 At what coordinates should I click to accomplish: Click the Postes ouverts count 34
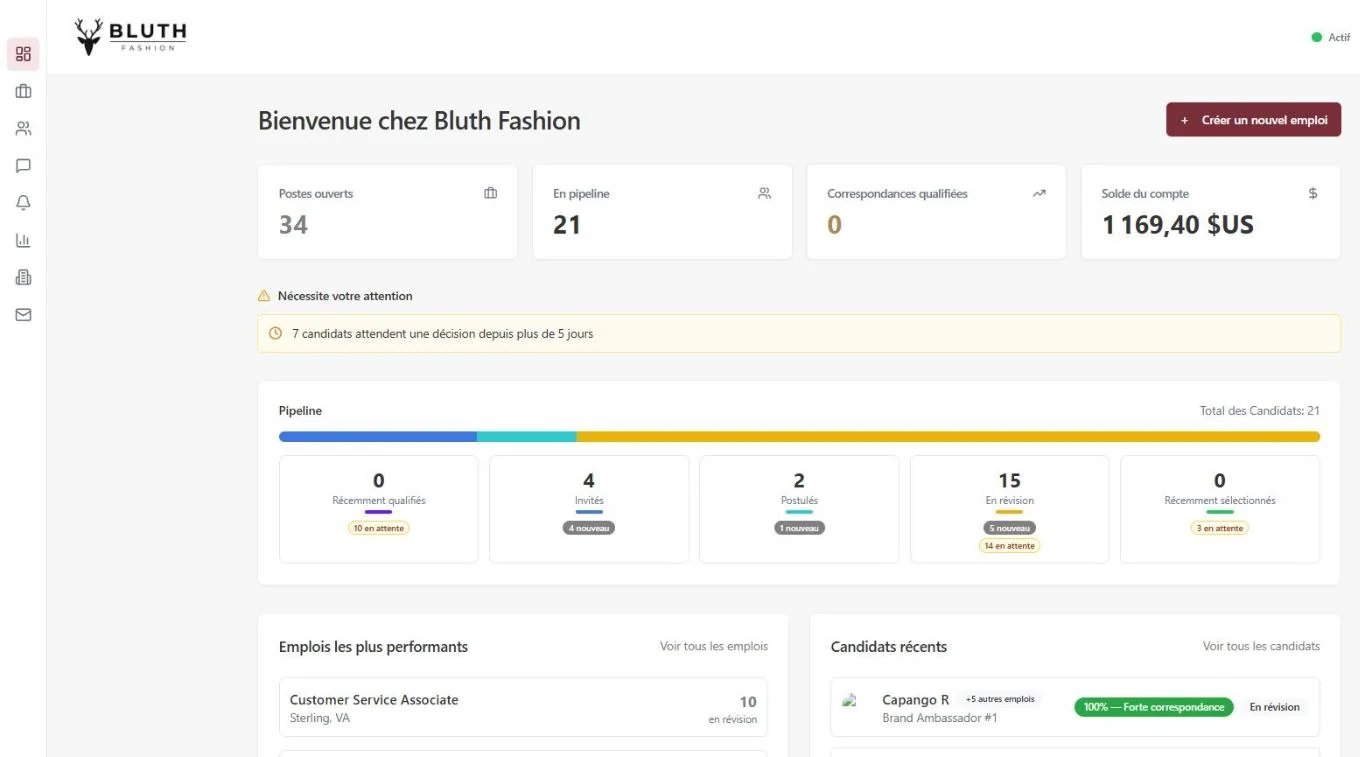(x=293, y=225)
